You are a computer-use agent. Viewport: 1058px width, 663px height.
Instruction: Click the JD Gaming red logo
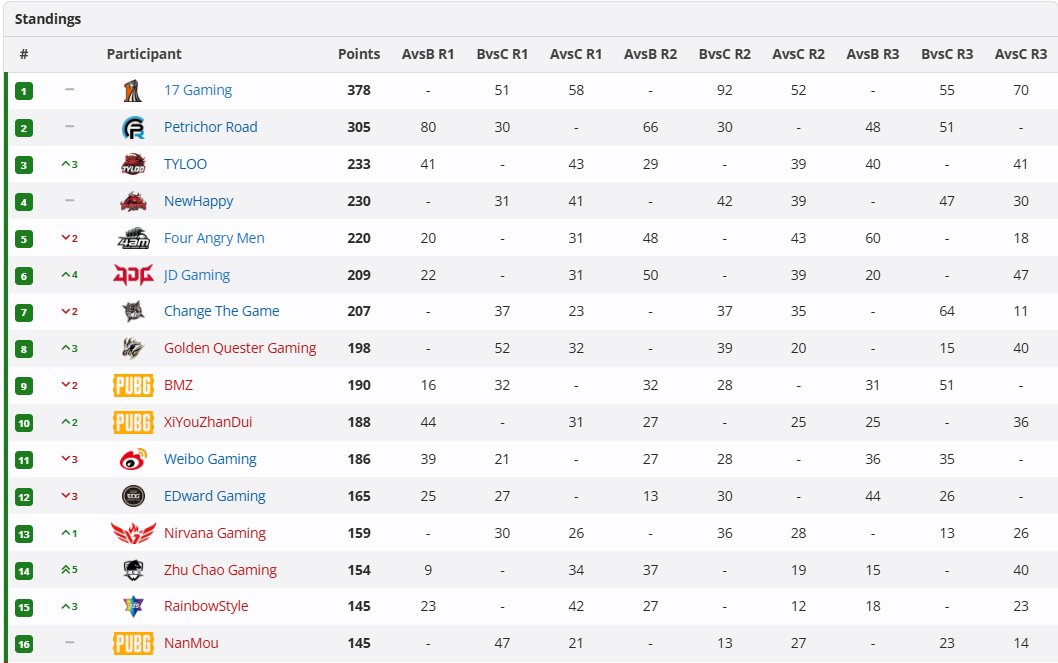click(x=133, y=275)
